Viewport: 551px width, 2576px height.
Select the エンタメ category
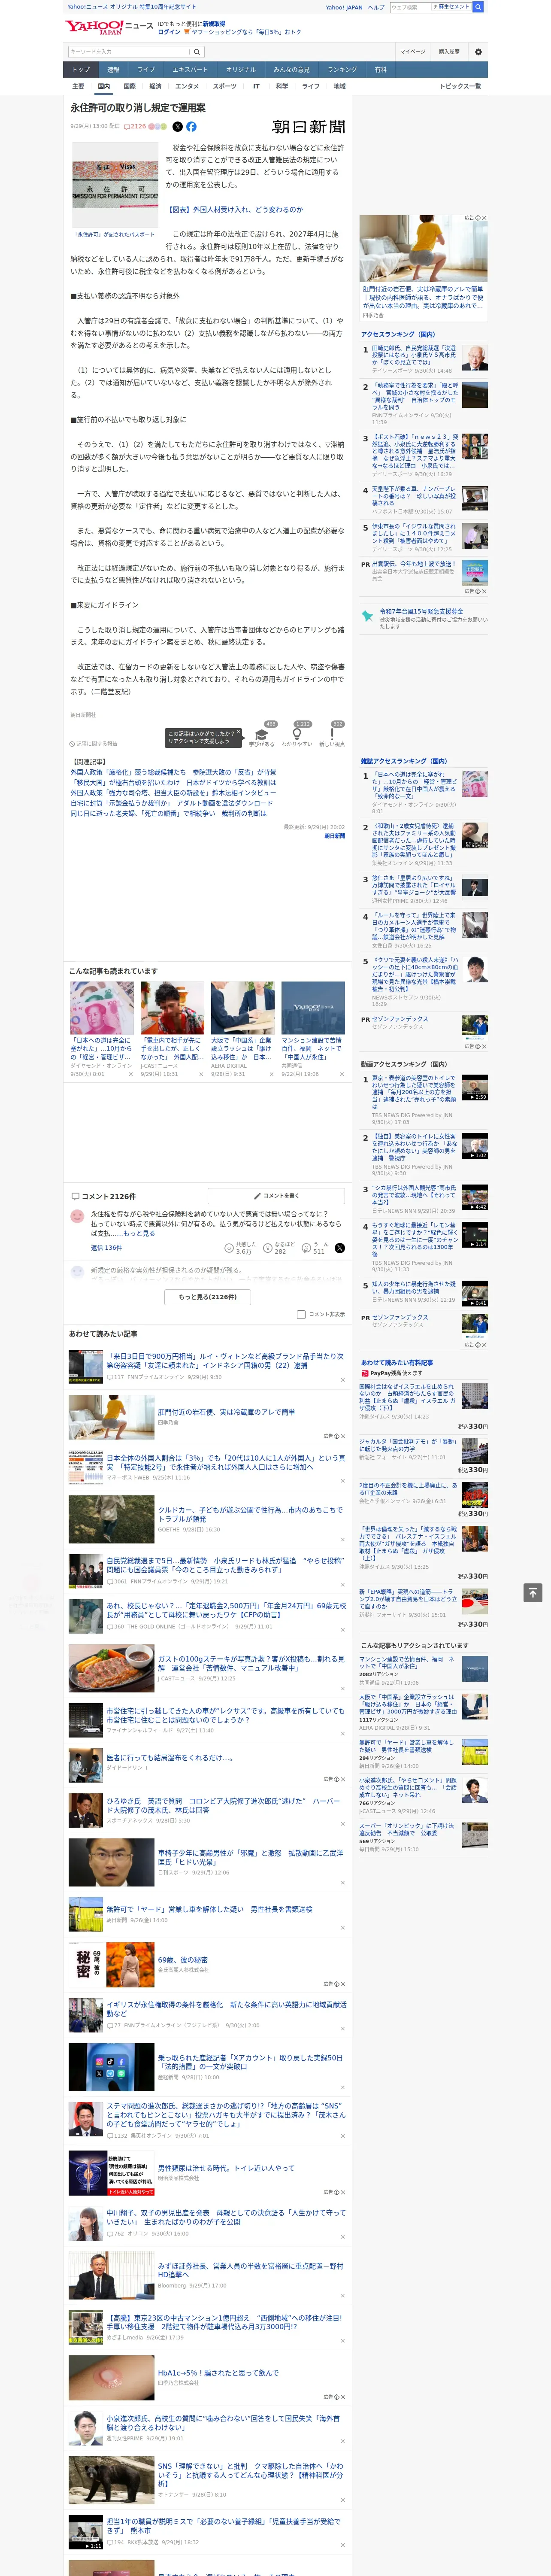click(187, 86)
